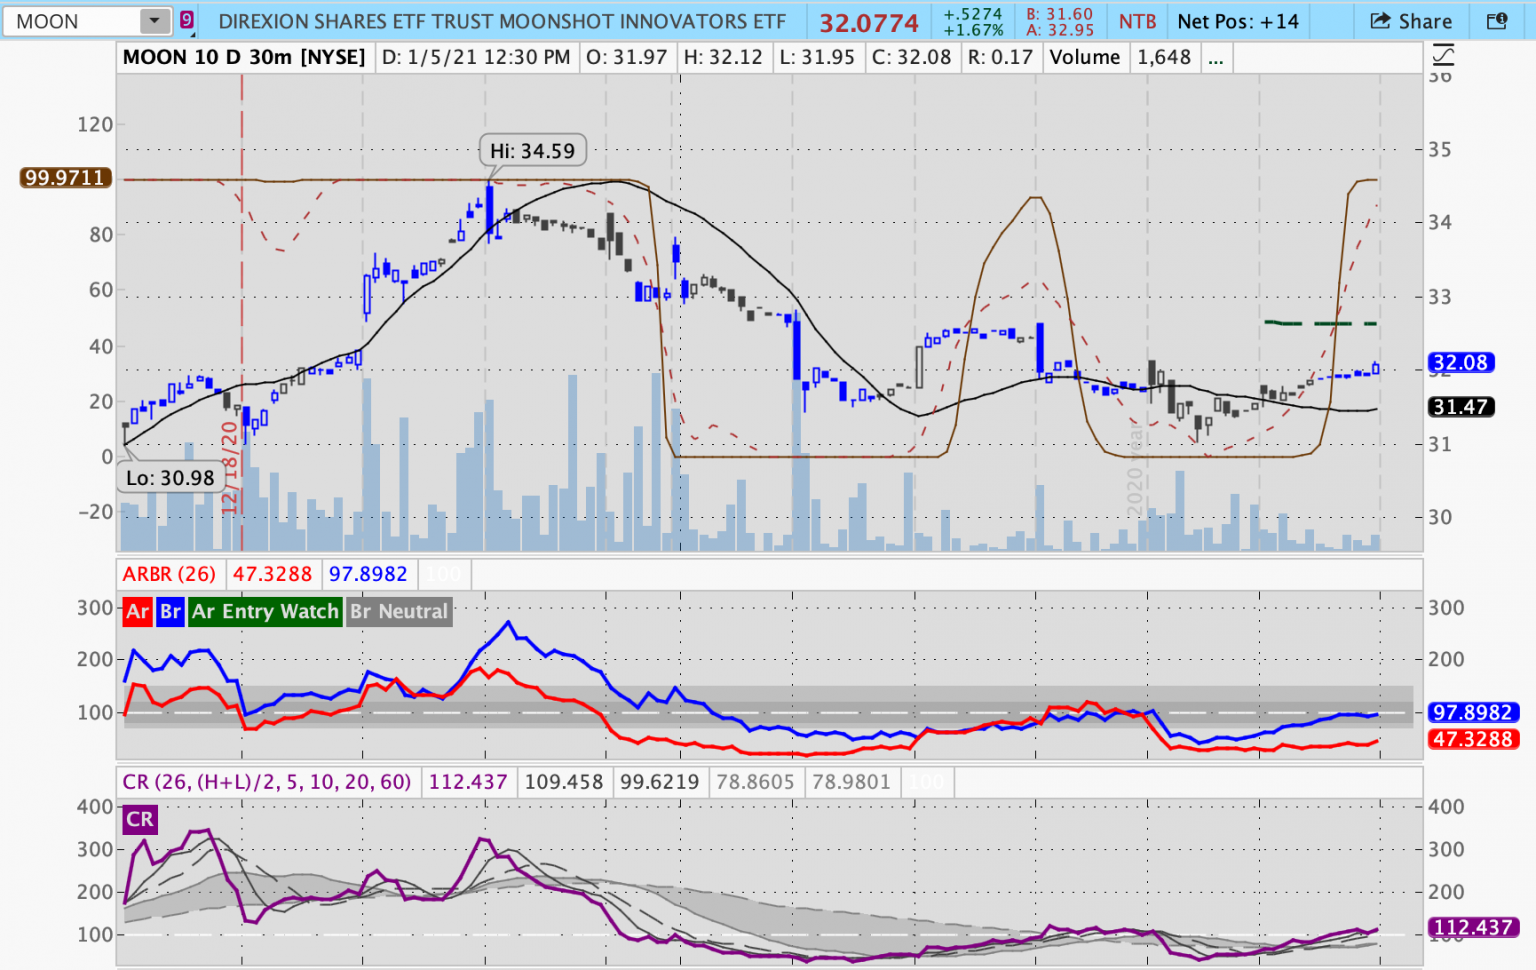This screenshot has width=1536, height=970.
Task: Select the ARBR (26) study title
Action: point(169,574)
